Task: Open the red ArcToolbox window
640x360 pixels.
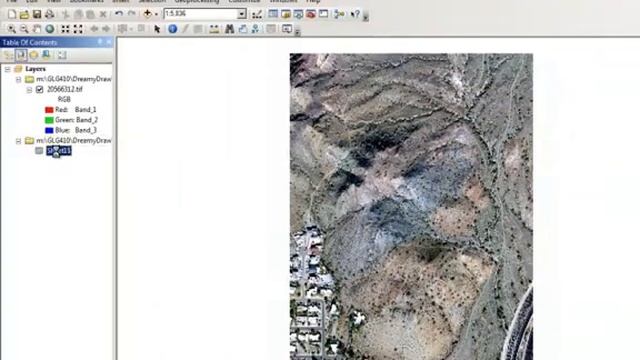Action: coord(311,14)
